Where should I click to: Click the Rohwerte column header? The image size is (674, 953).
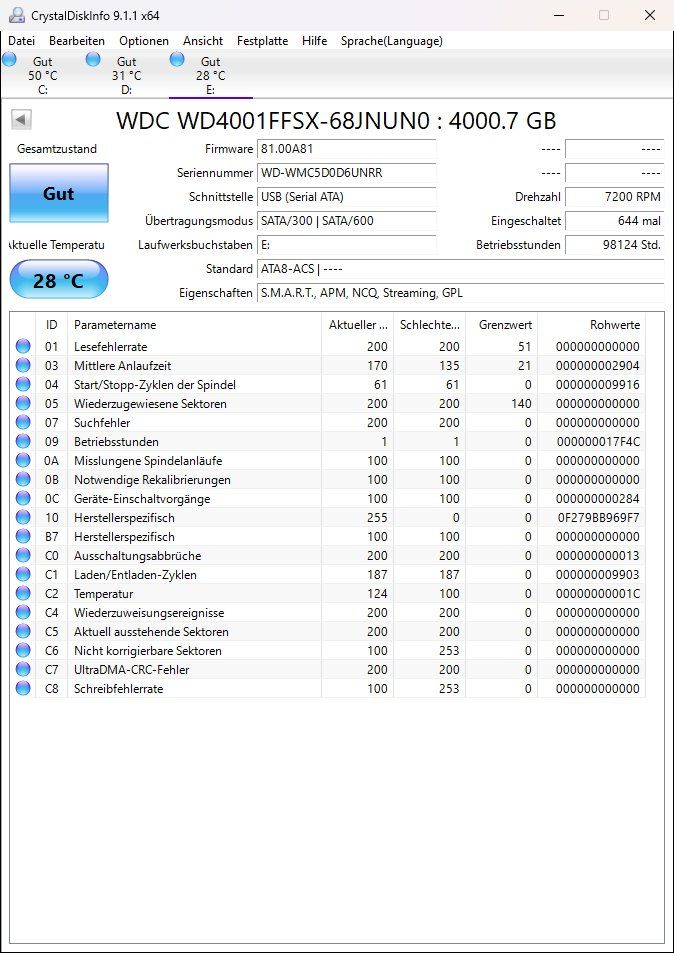coord(591,325)
